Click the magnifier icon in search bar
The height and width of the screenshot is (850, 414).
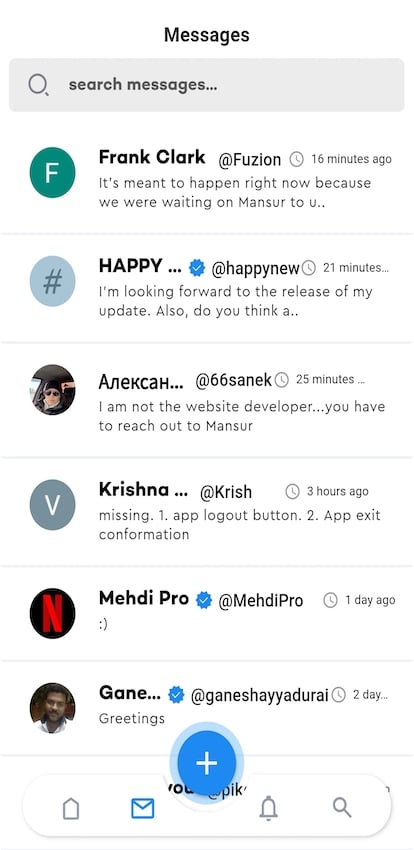(38, 85)
